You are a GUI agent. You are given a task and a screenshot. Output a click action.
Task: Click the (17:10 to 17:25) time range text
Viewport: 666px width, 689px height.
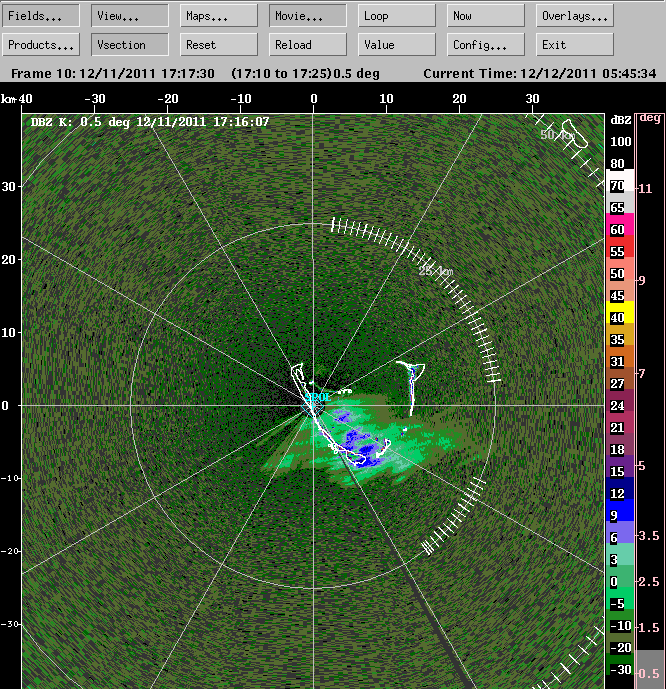click(x=281, y=73)
